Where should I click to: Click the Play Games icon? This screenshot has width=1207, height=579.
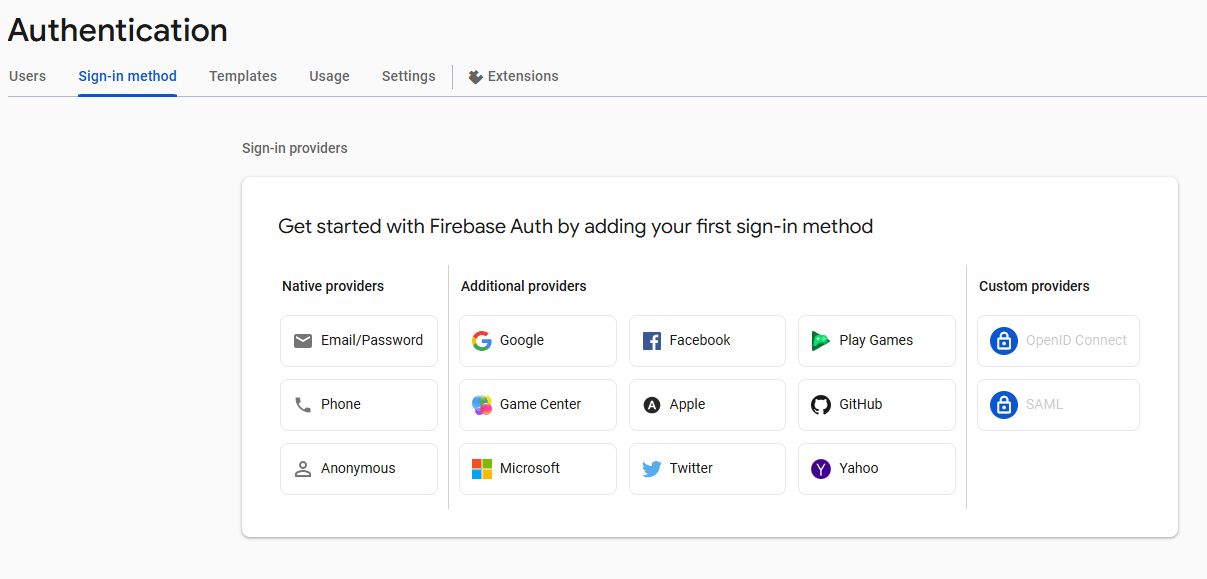tap(821, 341)
